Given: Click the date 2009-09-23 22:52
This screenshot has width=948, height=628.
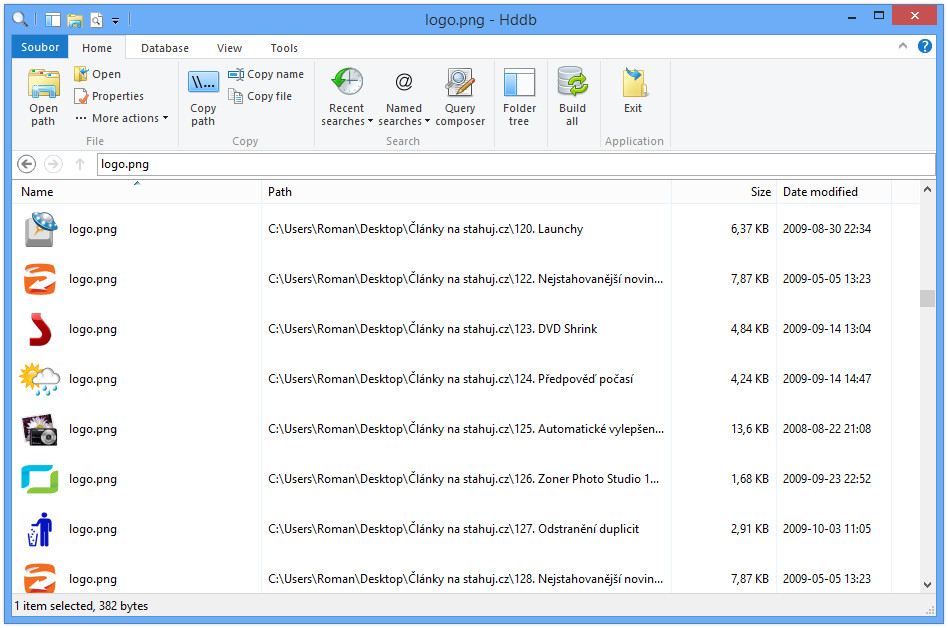Looking at the screenshot, I should [x=827, y=479].
